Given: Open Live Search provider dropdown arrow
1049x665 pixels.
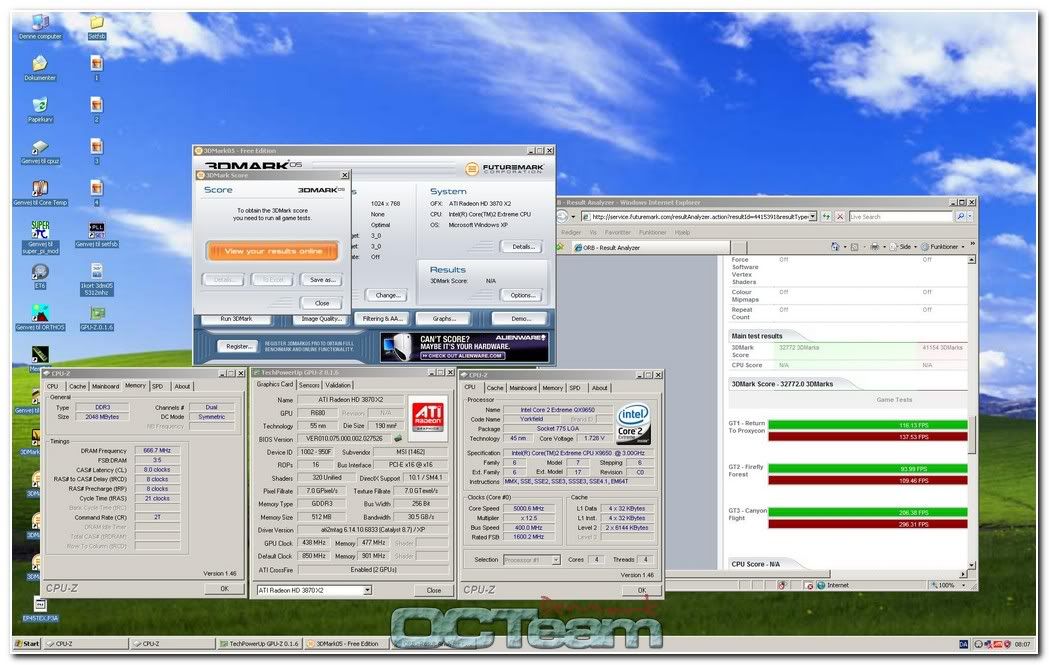Looking at the screenshot, I should (x=970, y=217).
